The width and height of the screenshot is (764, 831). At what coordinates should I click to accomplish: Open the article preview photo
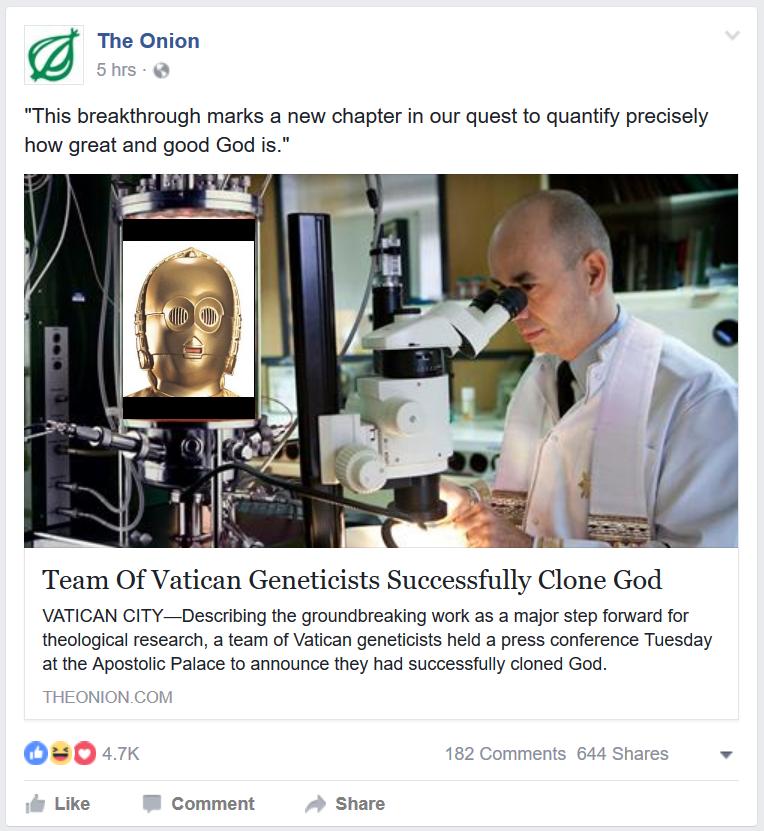(381, 360)
